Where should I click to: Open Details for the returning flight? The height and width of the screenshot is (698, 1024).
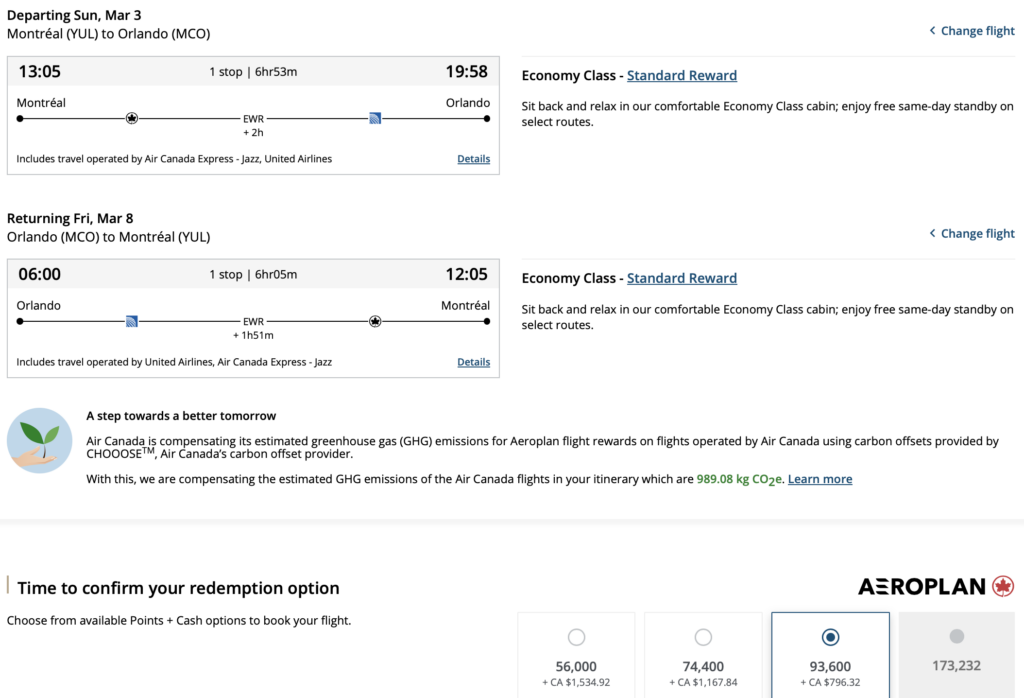[x=474, y=362]
